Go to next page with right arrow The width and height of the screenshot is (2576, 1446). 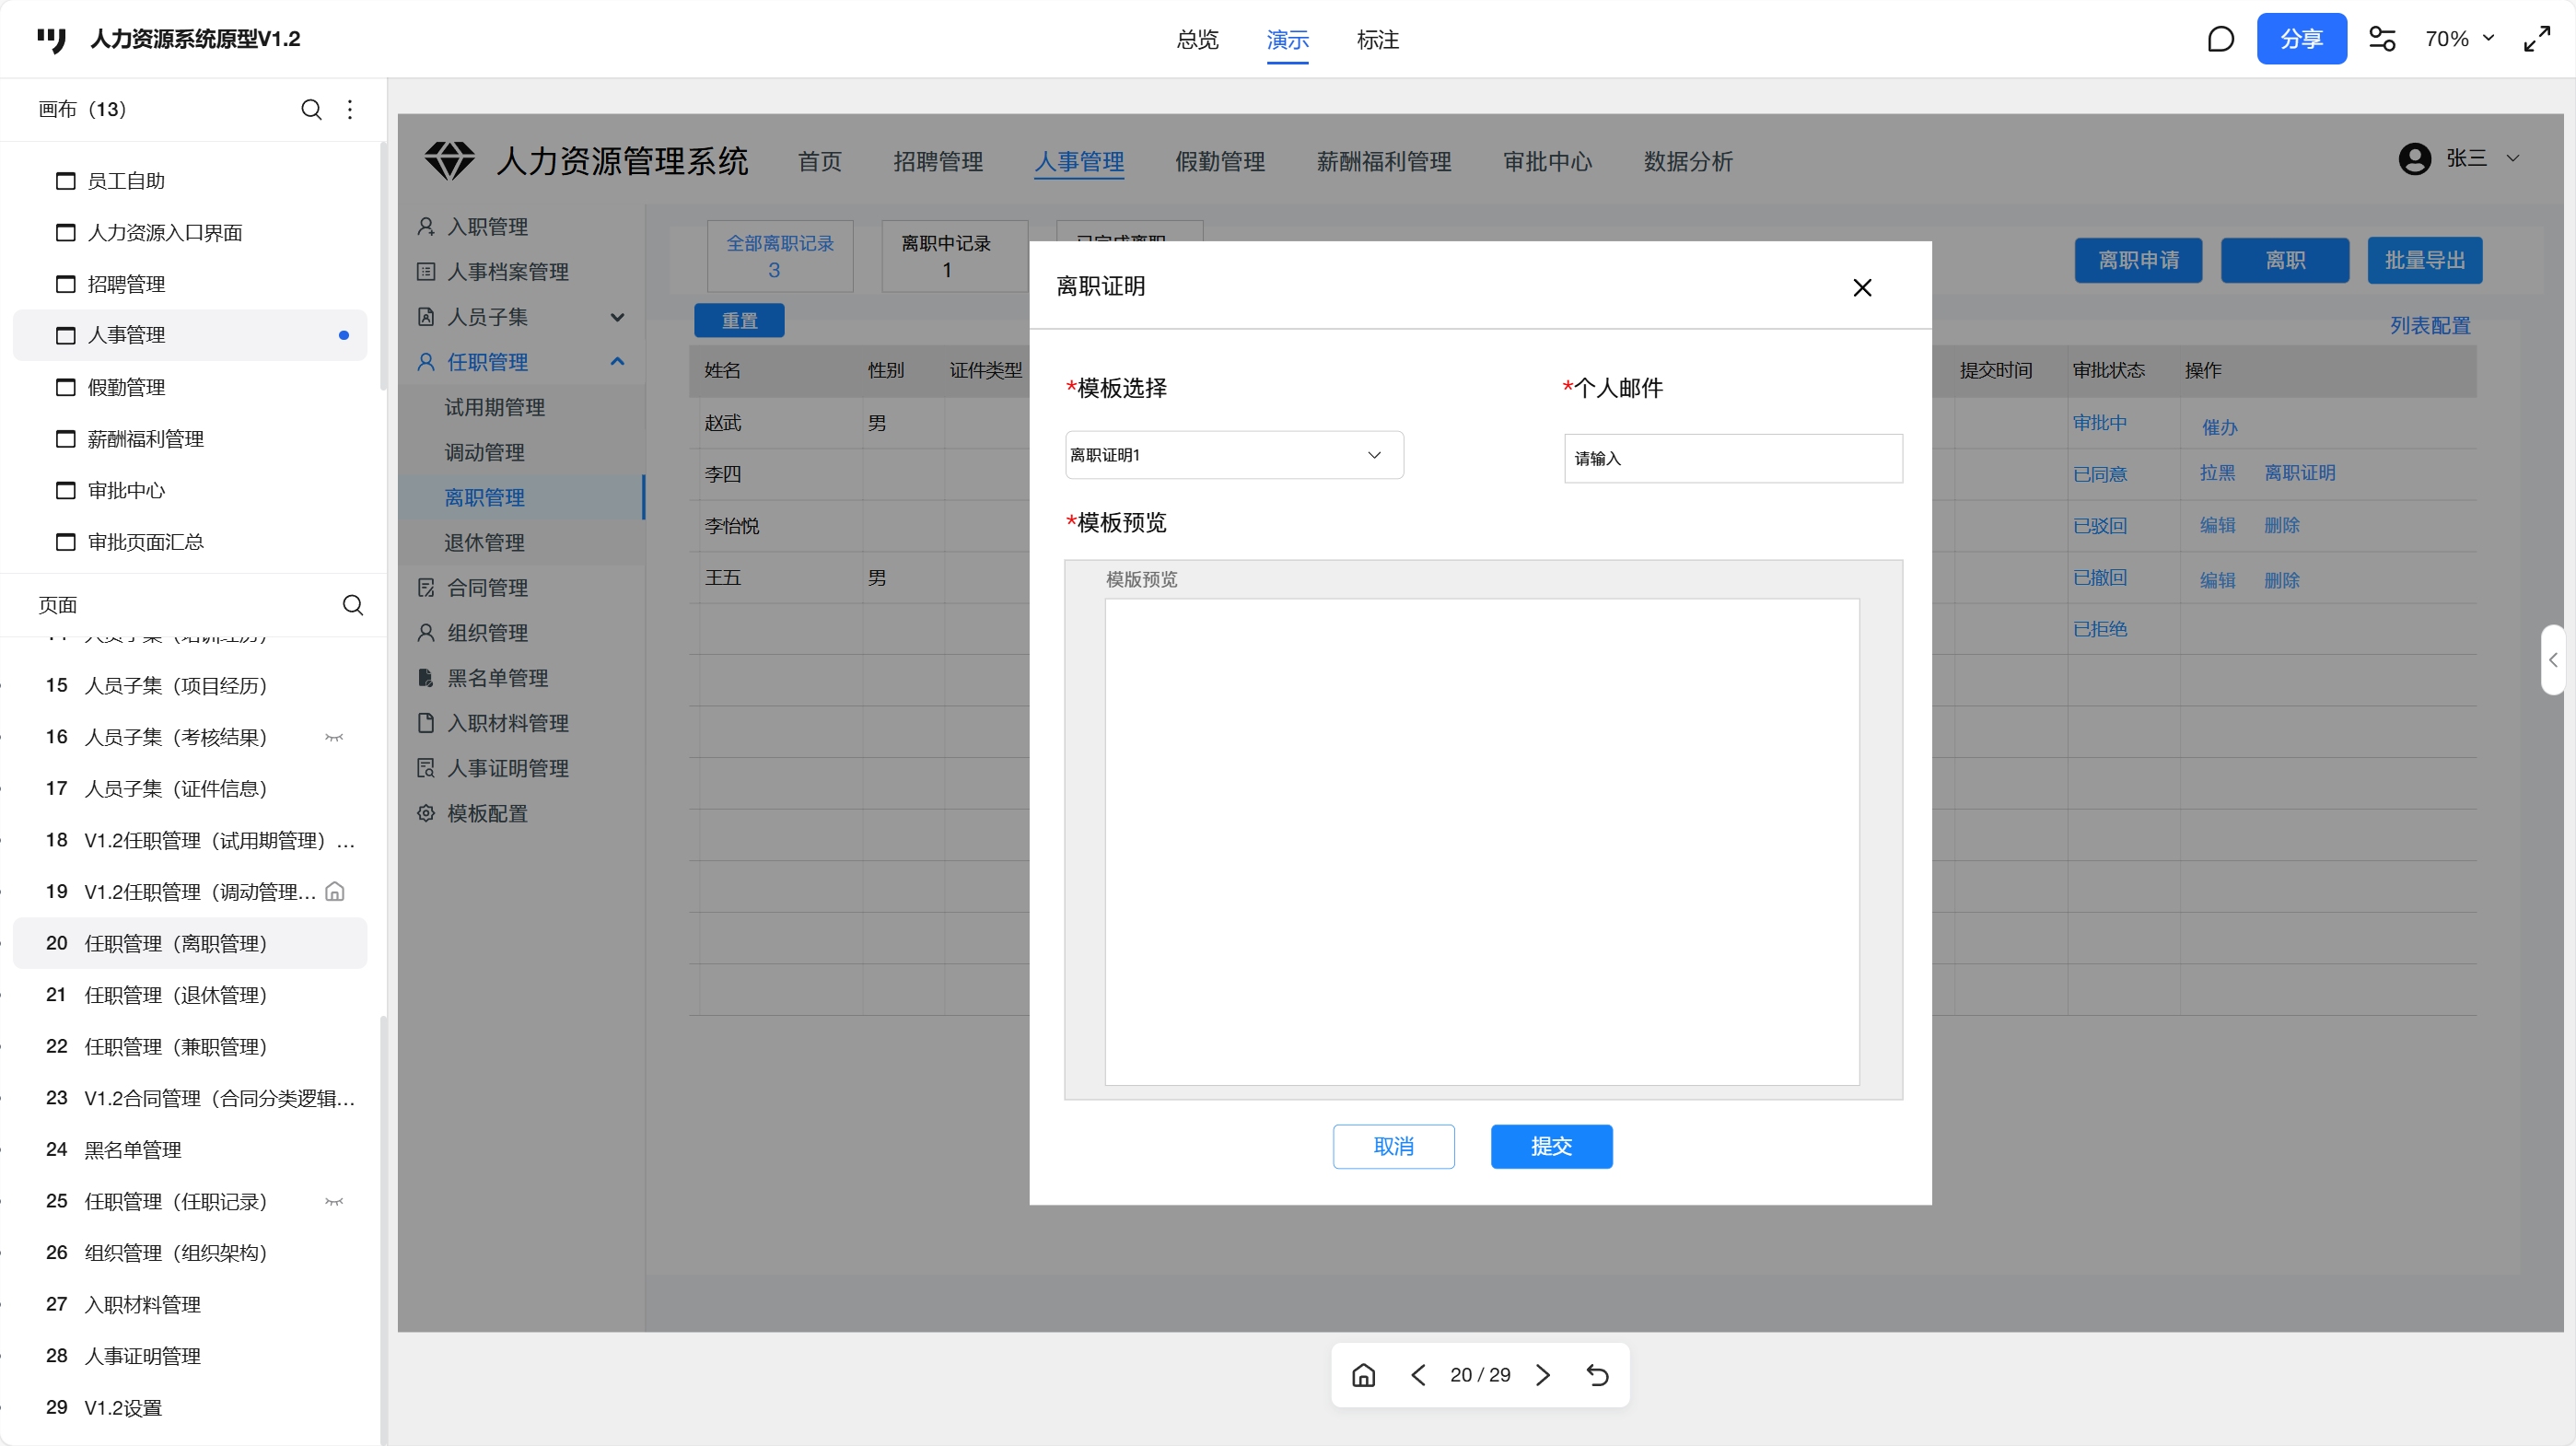[1543, 1375]
